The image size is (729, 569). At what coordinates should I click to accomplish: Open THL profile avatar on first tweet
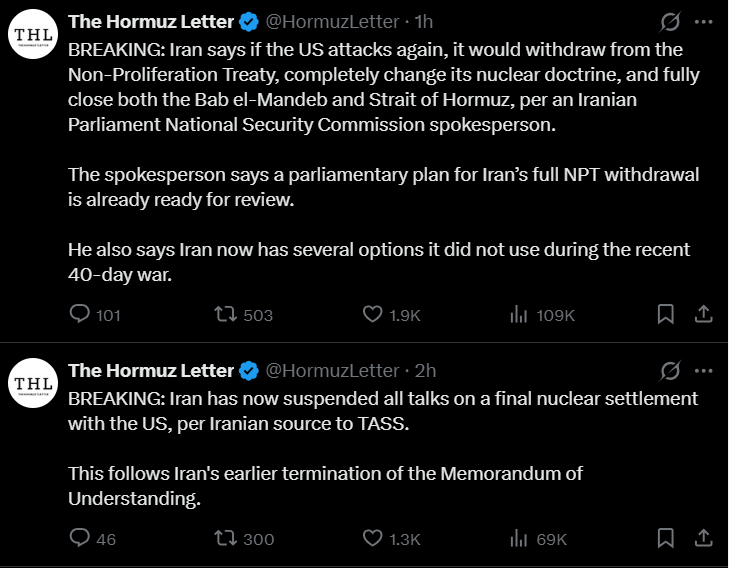(33, 34)
